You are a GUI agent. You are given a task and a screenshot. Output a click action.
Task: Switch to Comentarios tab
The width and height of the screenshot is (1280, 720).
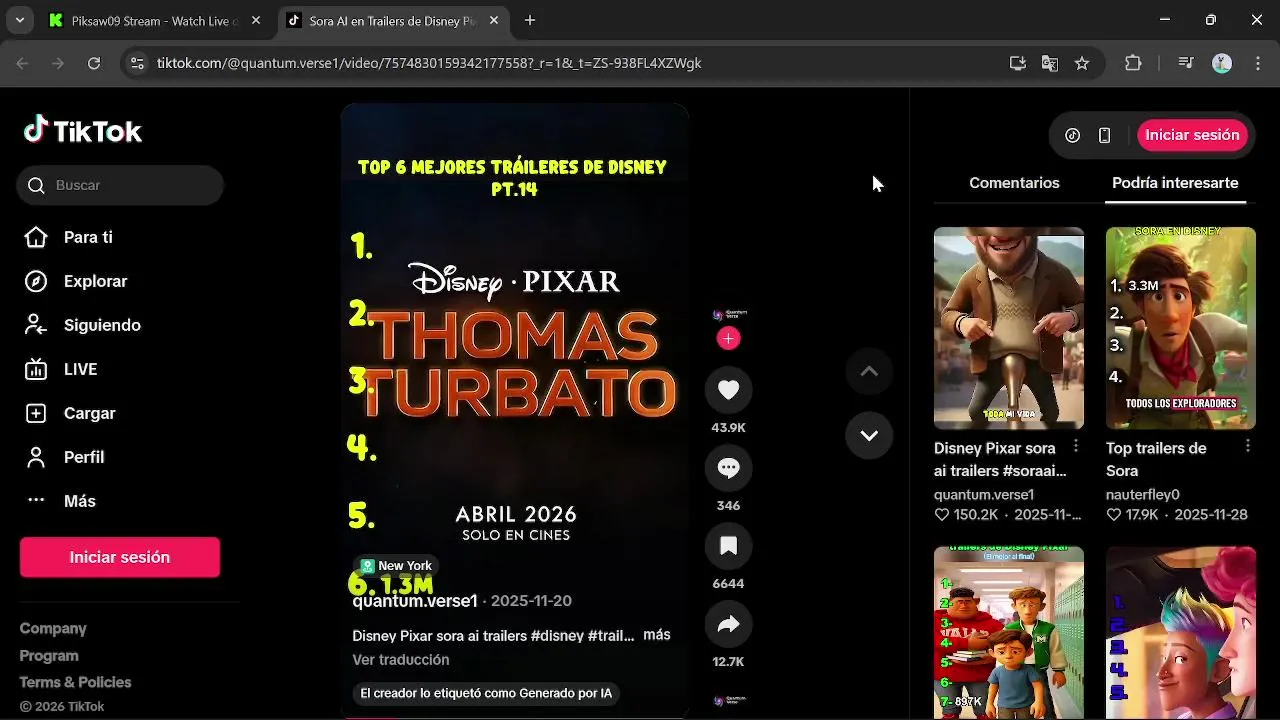coord(1014,183)
